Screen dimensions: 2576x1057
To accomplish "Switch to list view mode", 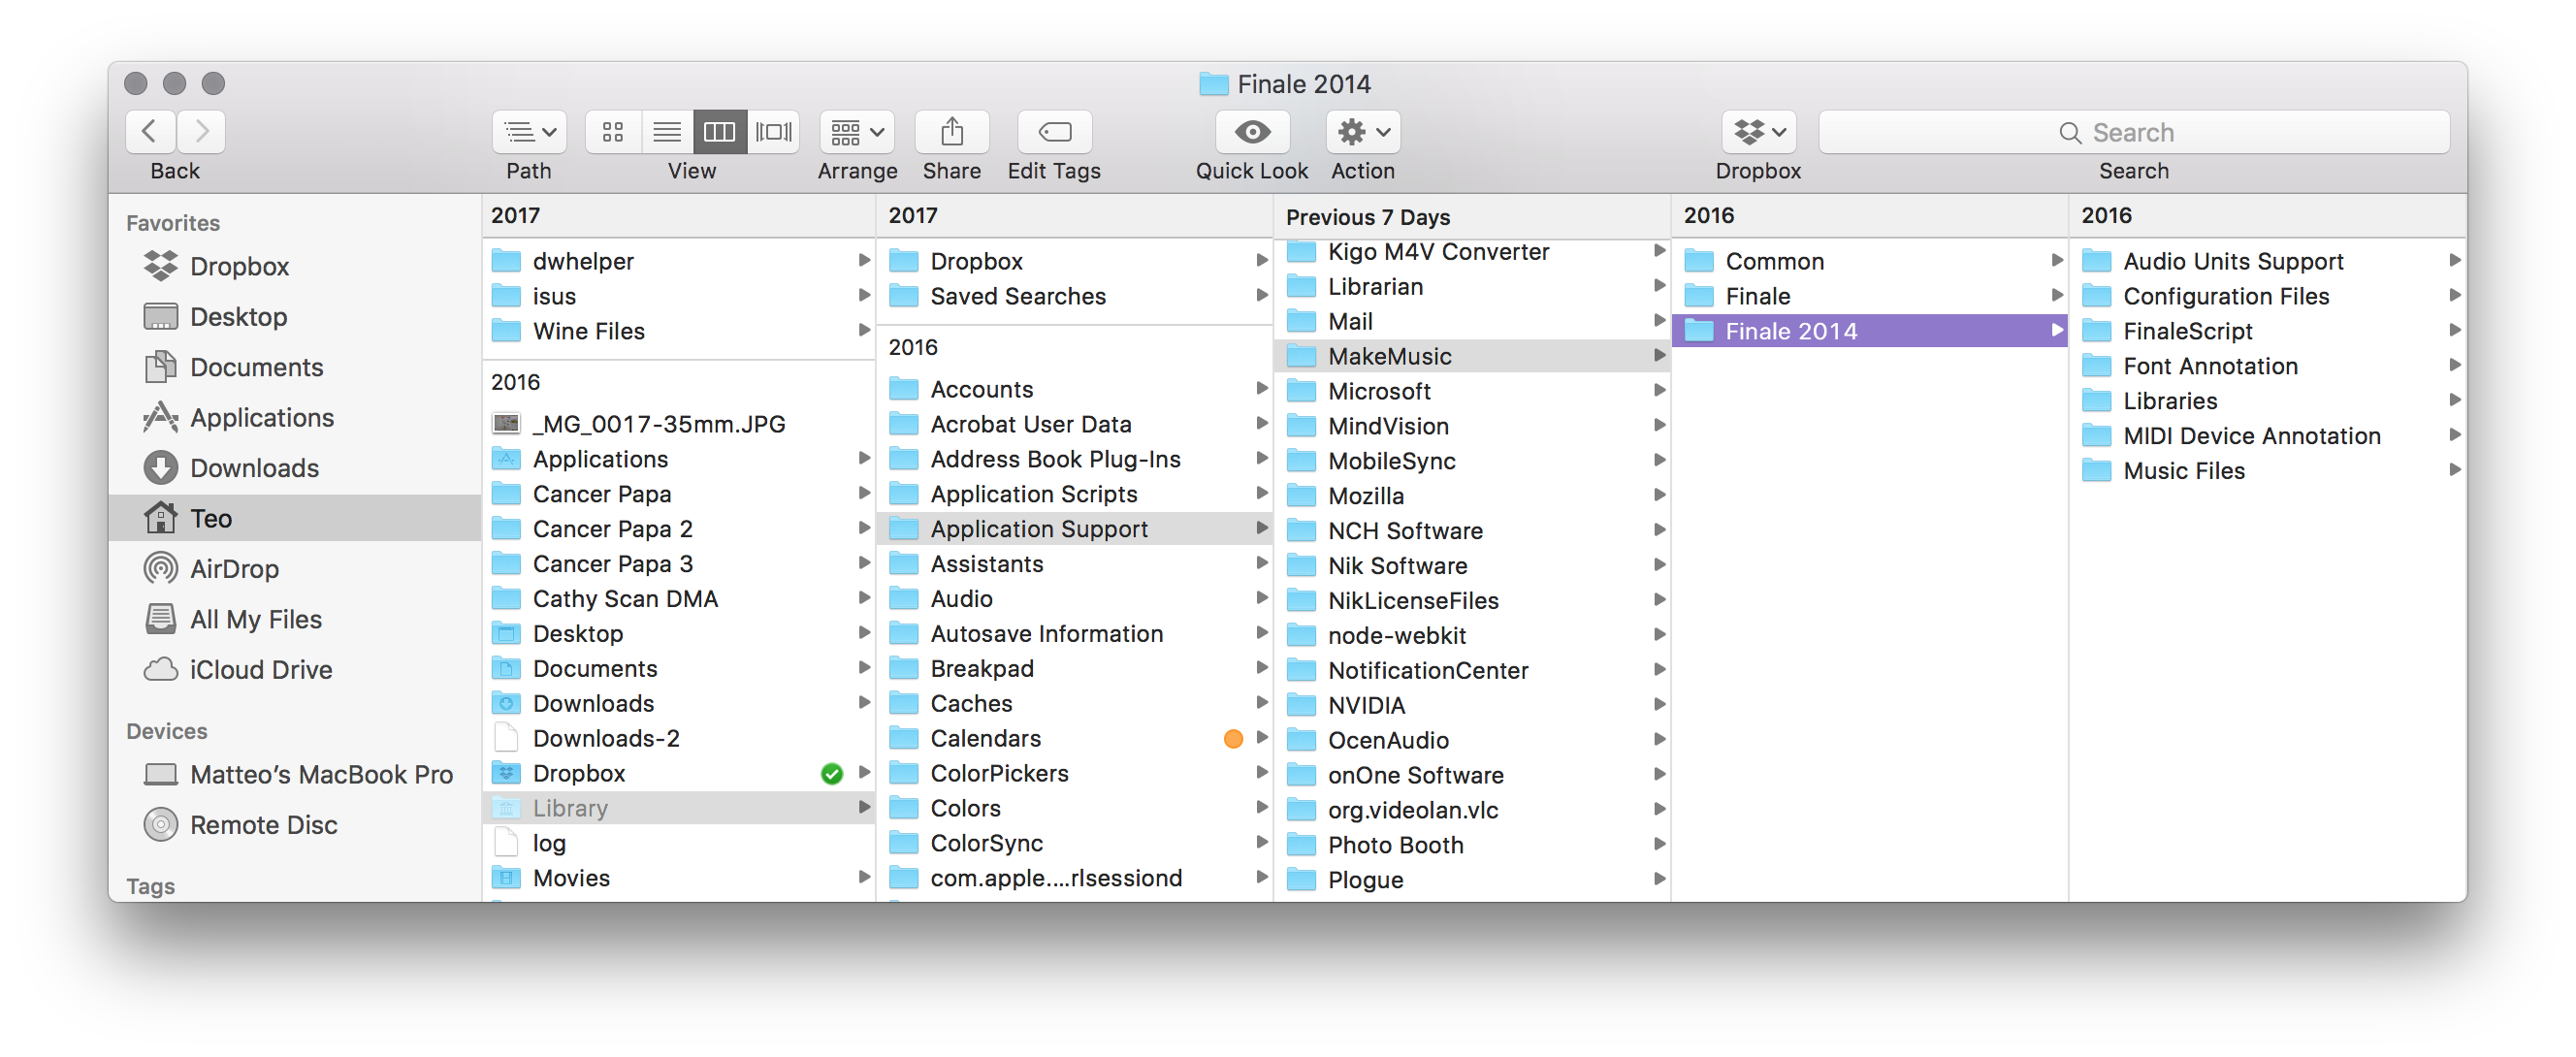I will point(667,132).
